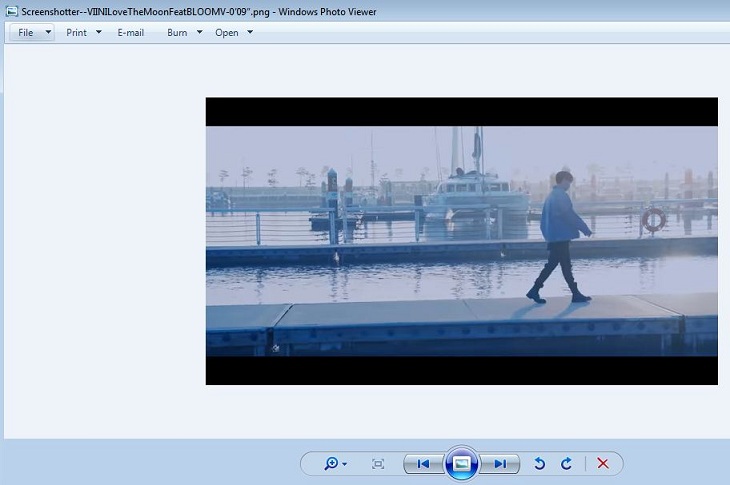Click the E-mail menu item
Image resolution: width=730 pixels, height=485 pixels.
130,33
